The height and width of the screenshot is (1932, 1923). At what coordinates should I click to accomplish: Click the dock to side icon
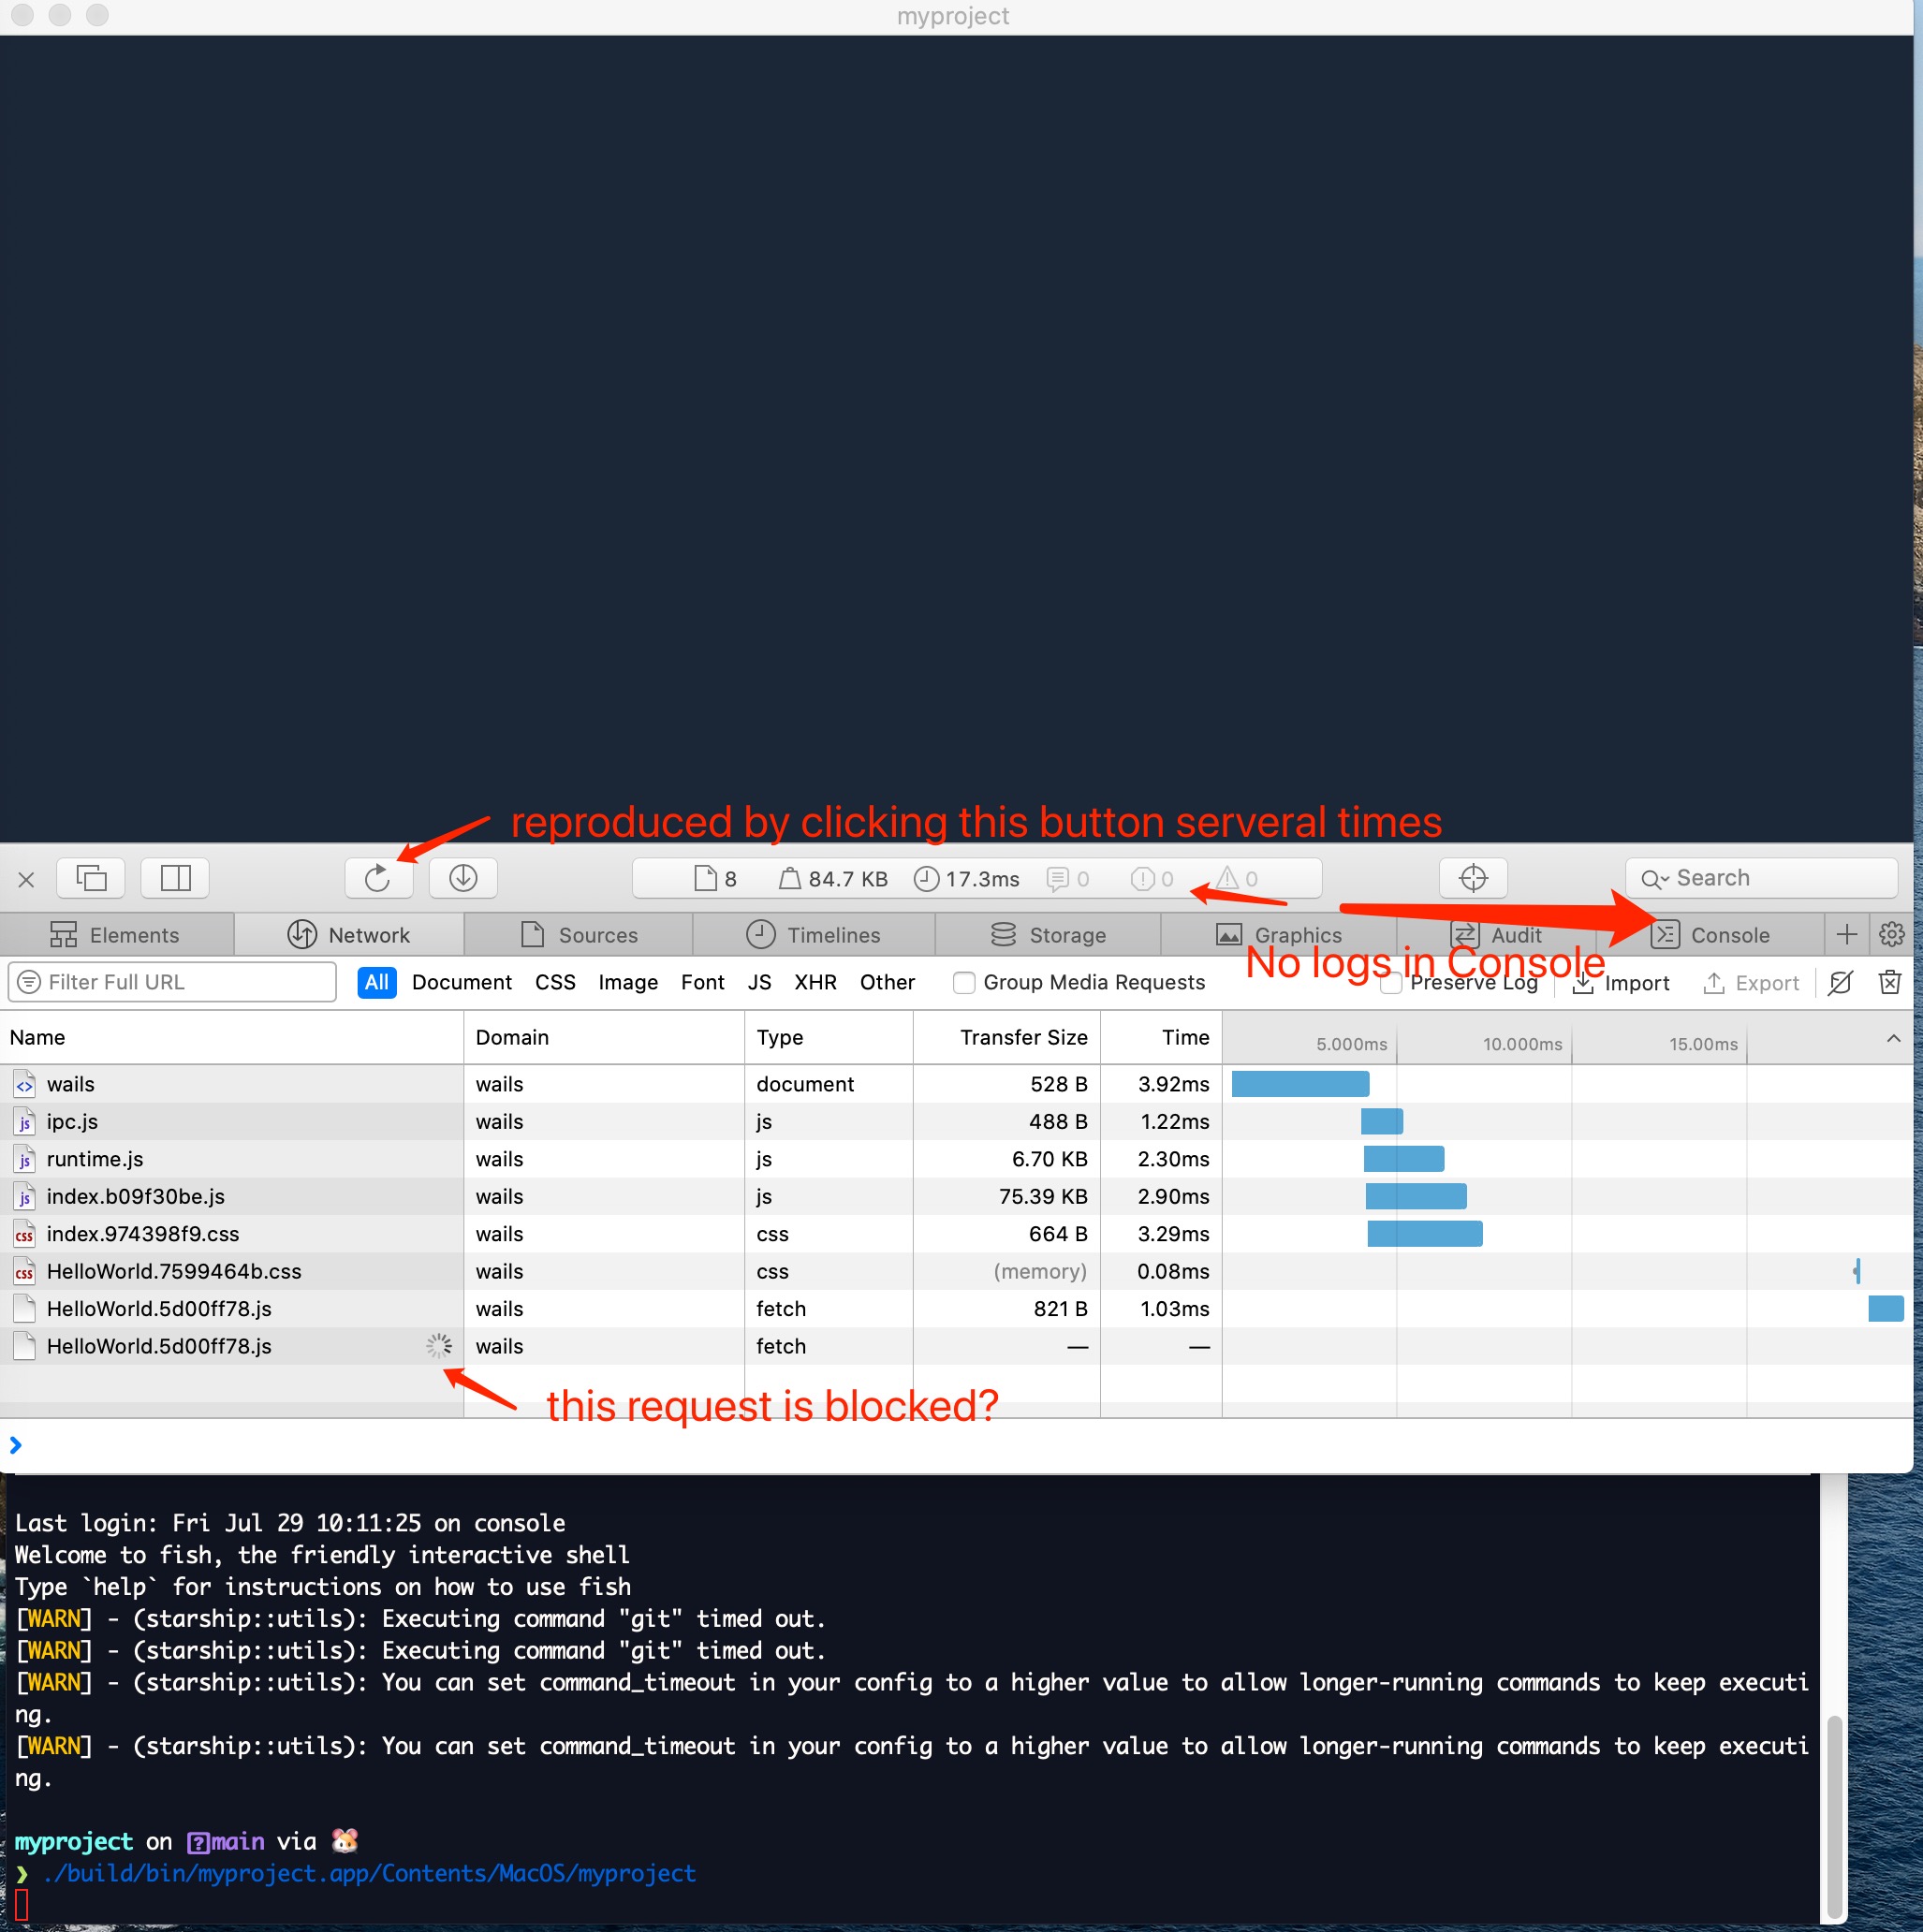tap(175, 878)
